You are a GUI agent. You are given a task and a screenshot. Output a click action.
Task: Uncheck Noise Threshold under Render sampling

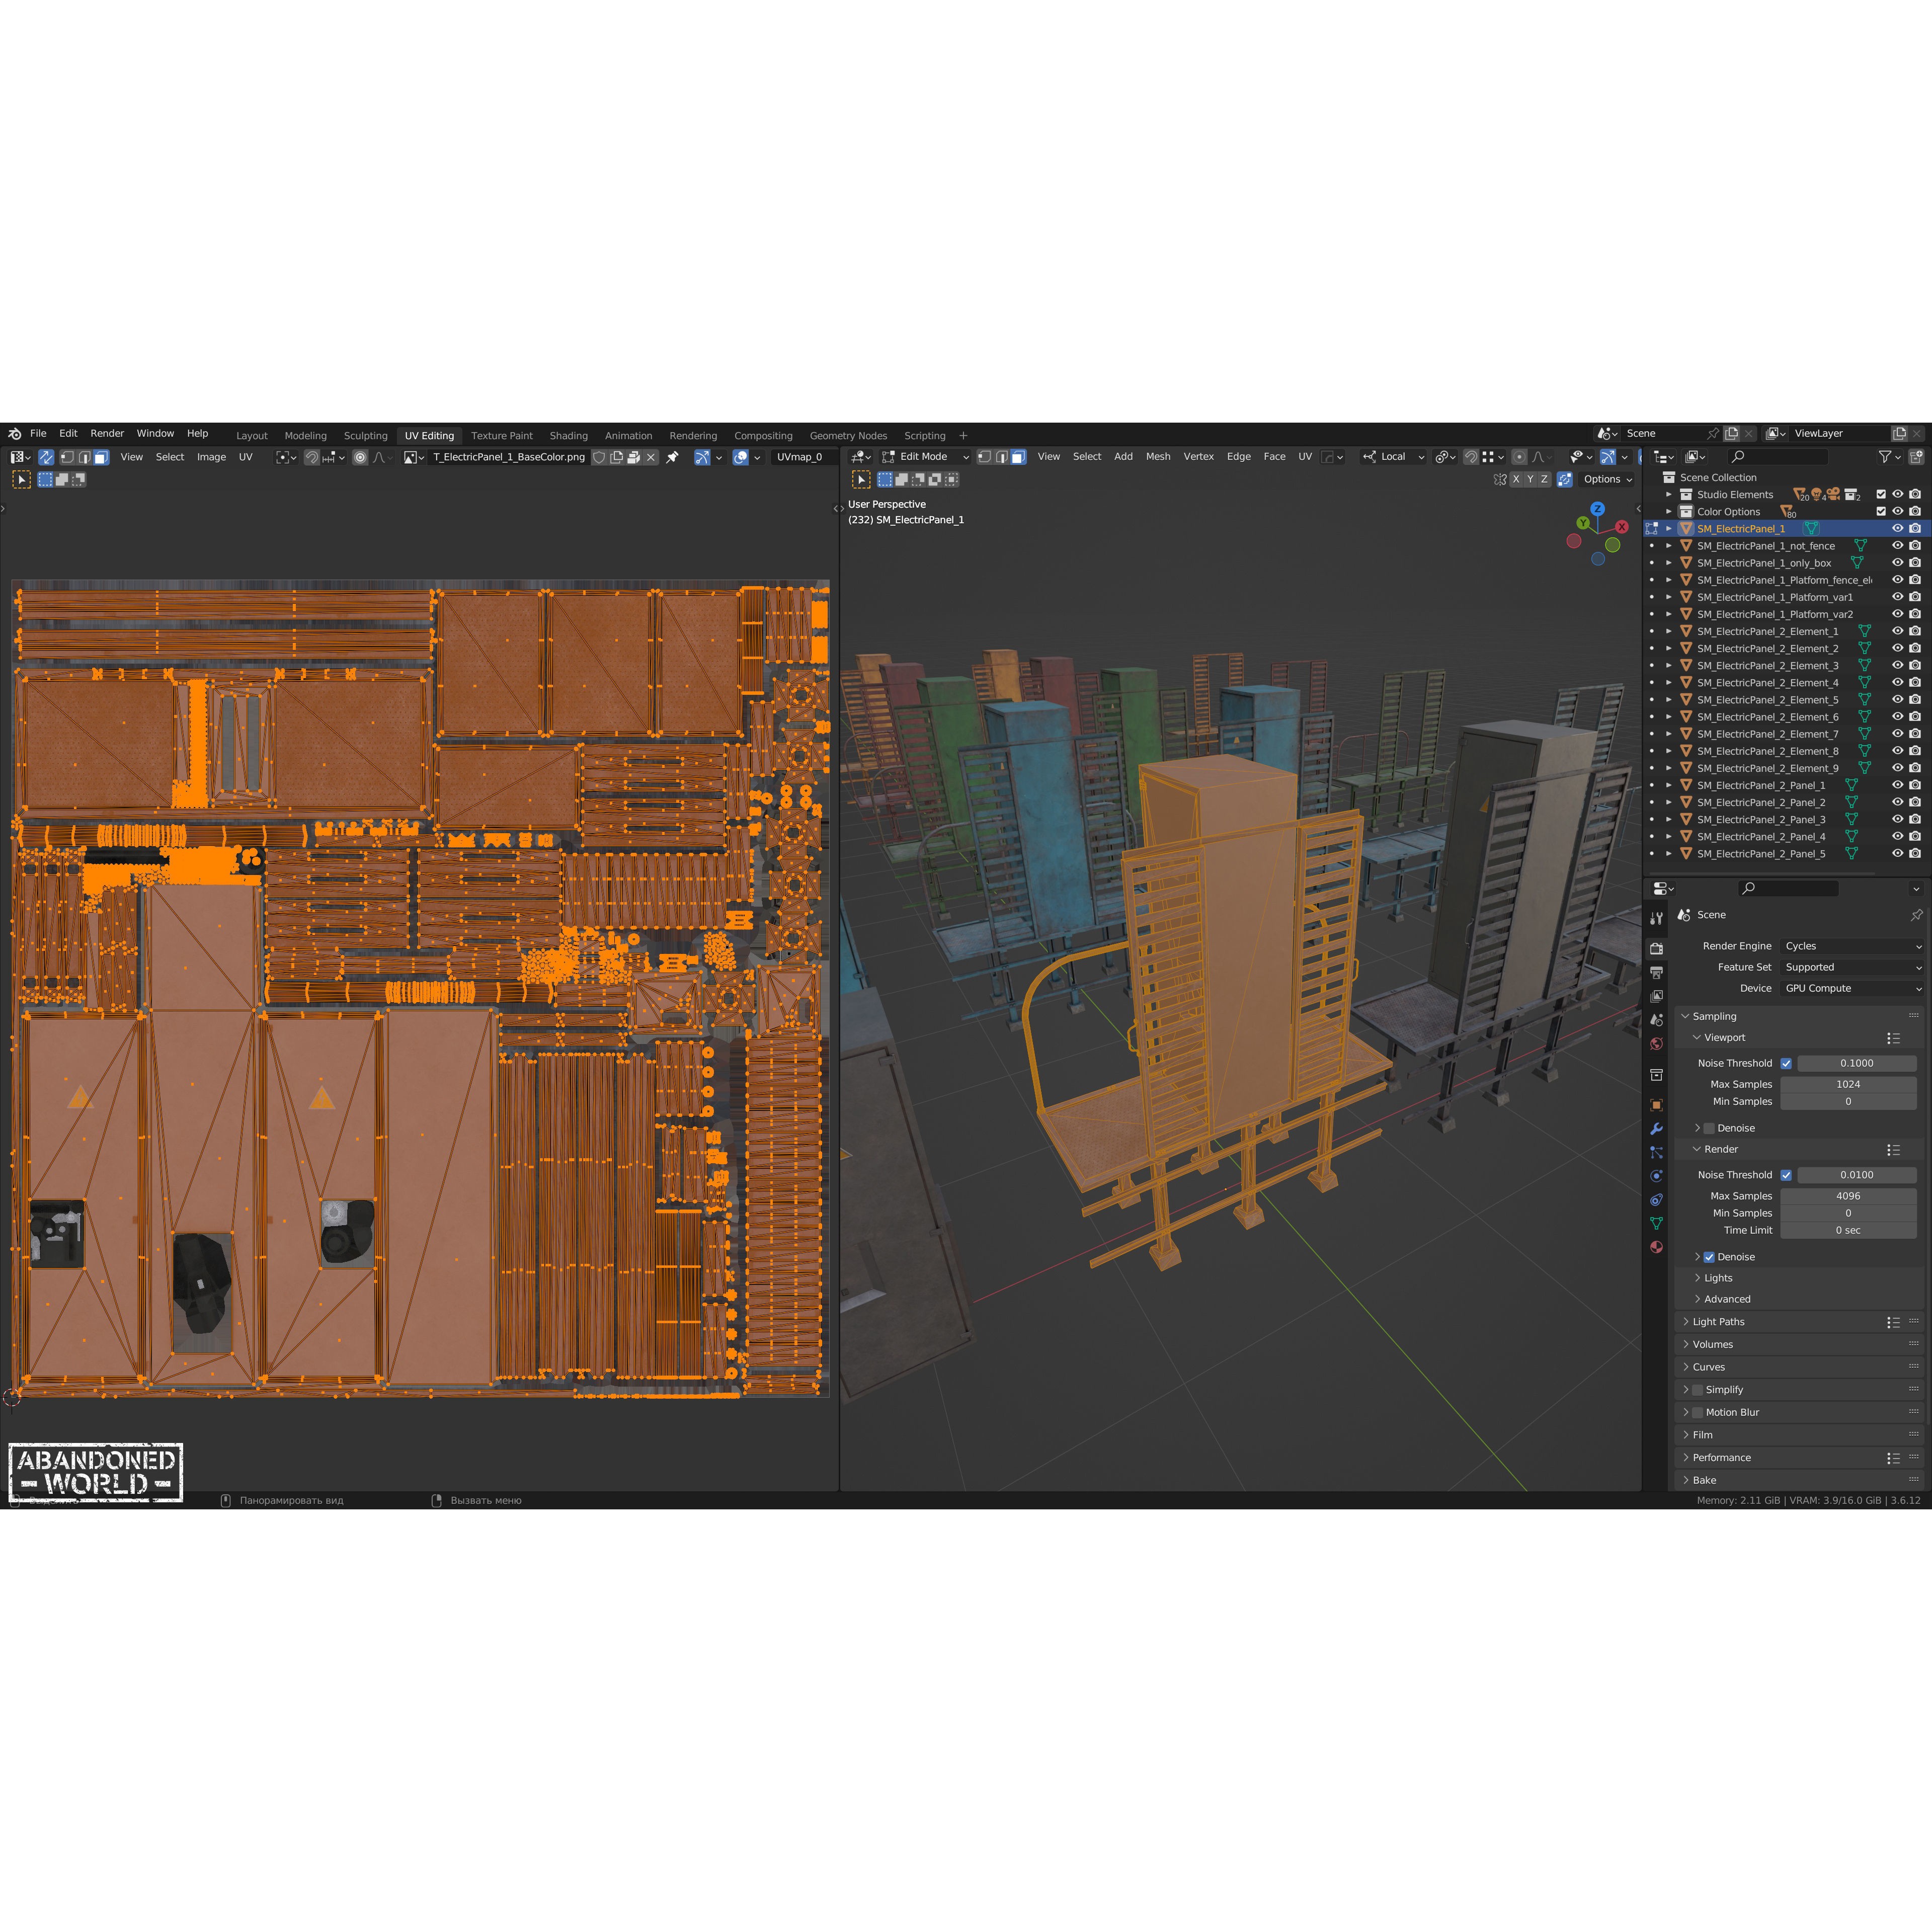click(1786, 1175)
